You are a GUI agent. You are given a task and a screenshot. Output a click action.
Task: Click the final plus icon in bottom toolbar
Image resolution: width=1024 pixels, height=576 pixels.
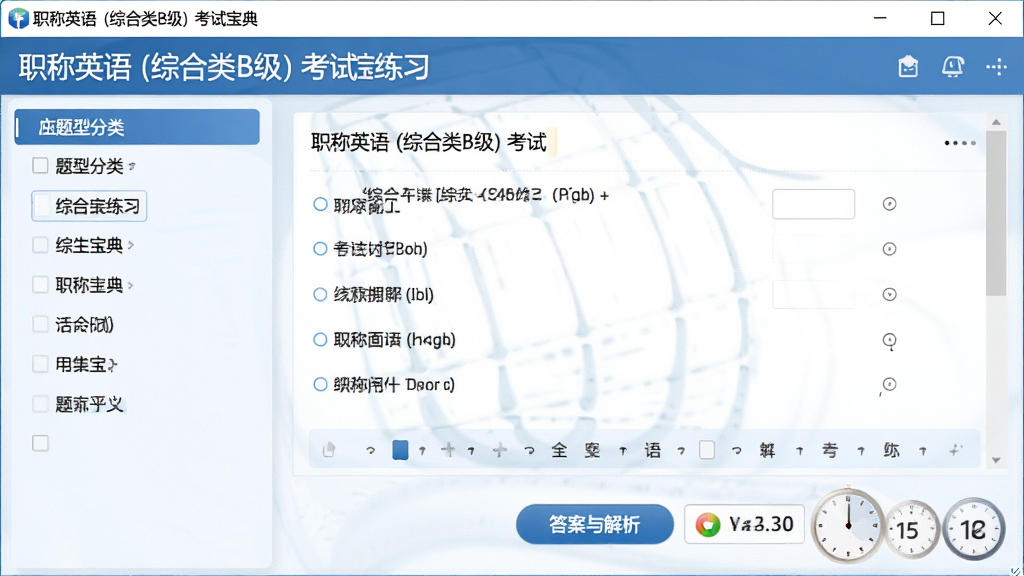[x=955, y=450]
